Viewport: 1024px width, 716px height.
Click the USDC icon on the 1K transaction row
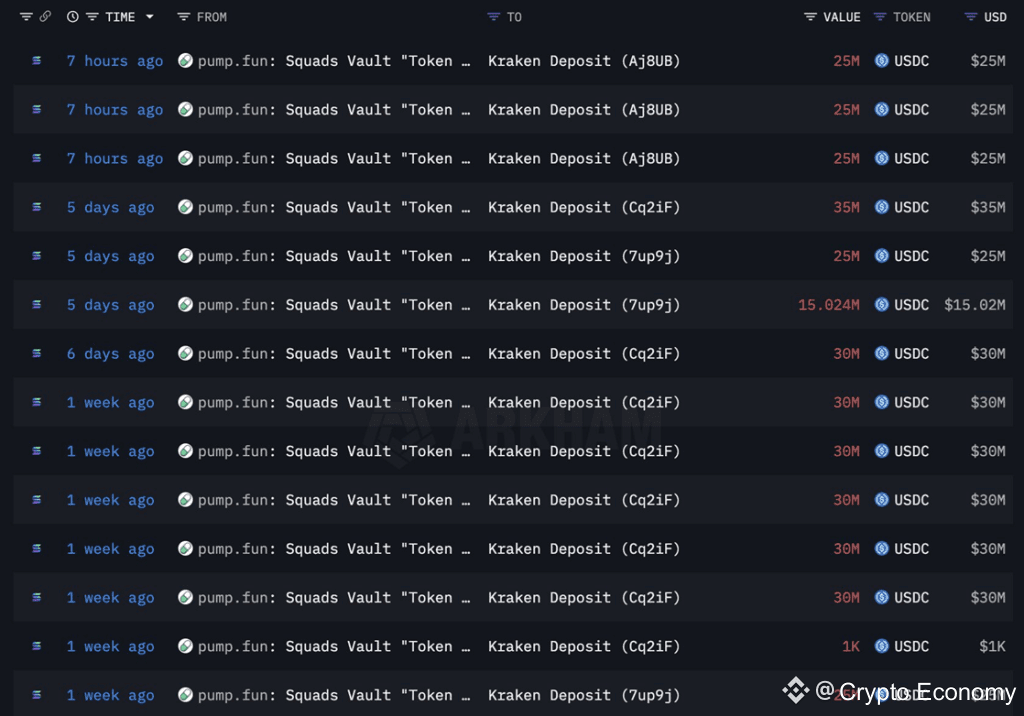[x=880, y=646]
